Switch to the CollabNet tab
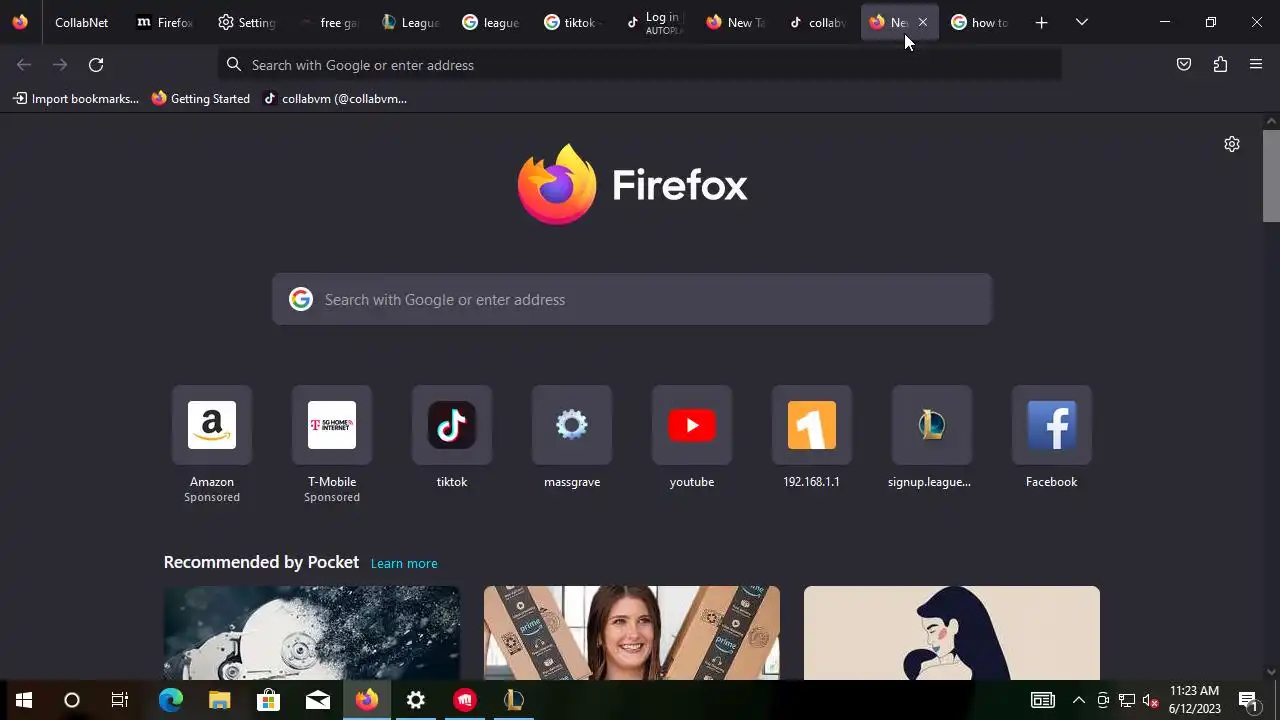The width and height of the screenshot is (1280, 720). tap(81, 22)
